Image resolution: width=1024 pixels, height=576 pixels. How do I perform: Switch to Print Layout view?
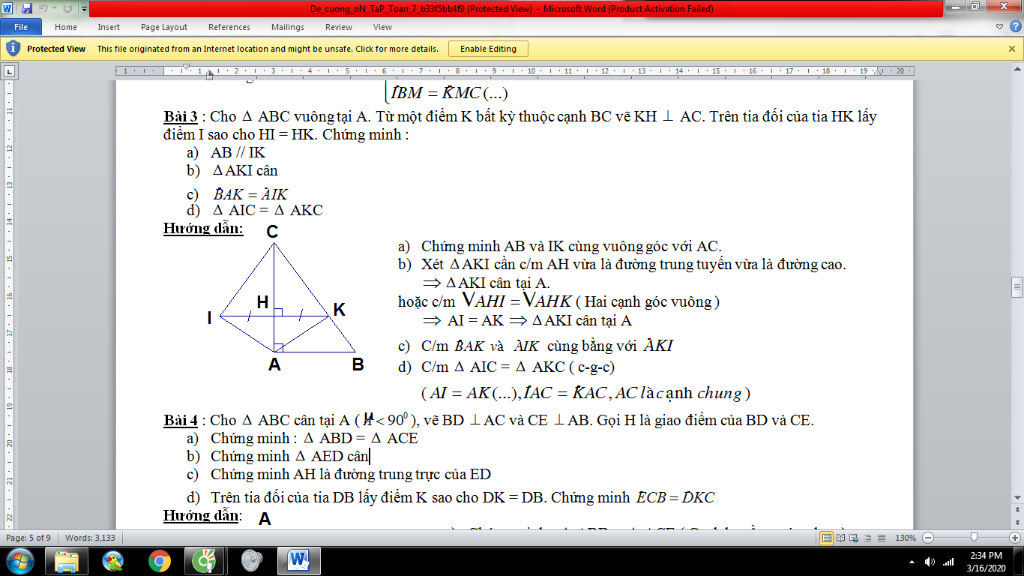(x=826, y=538)
